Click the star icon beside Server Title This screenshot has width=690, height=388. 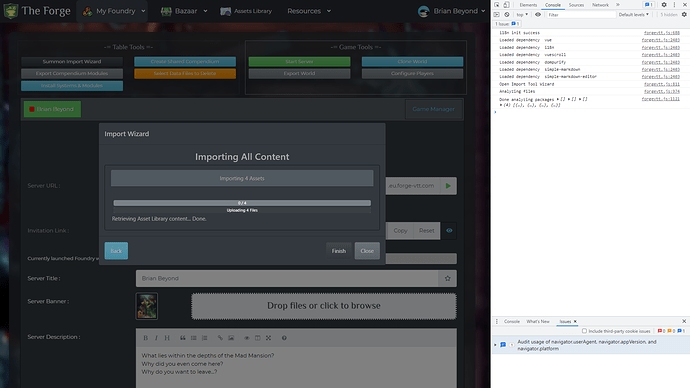coord(448,278)
